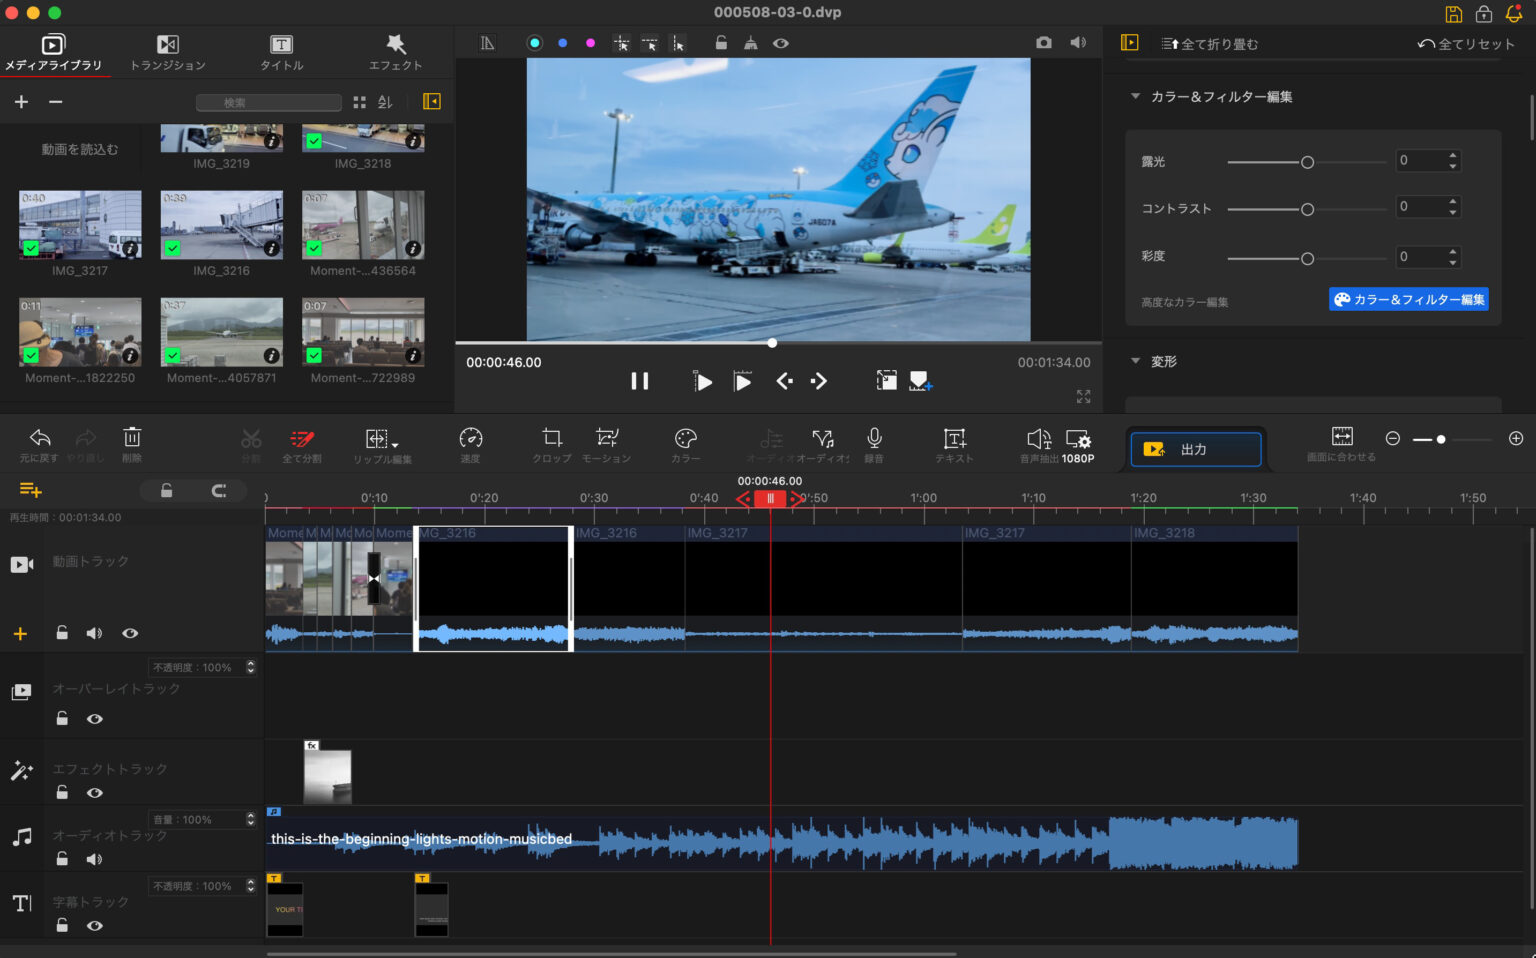Click the モーション tool icon
Viewport: 1536px width, 958px height.
click(606, 444)
